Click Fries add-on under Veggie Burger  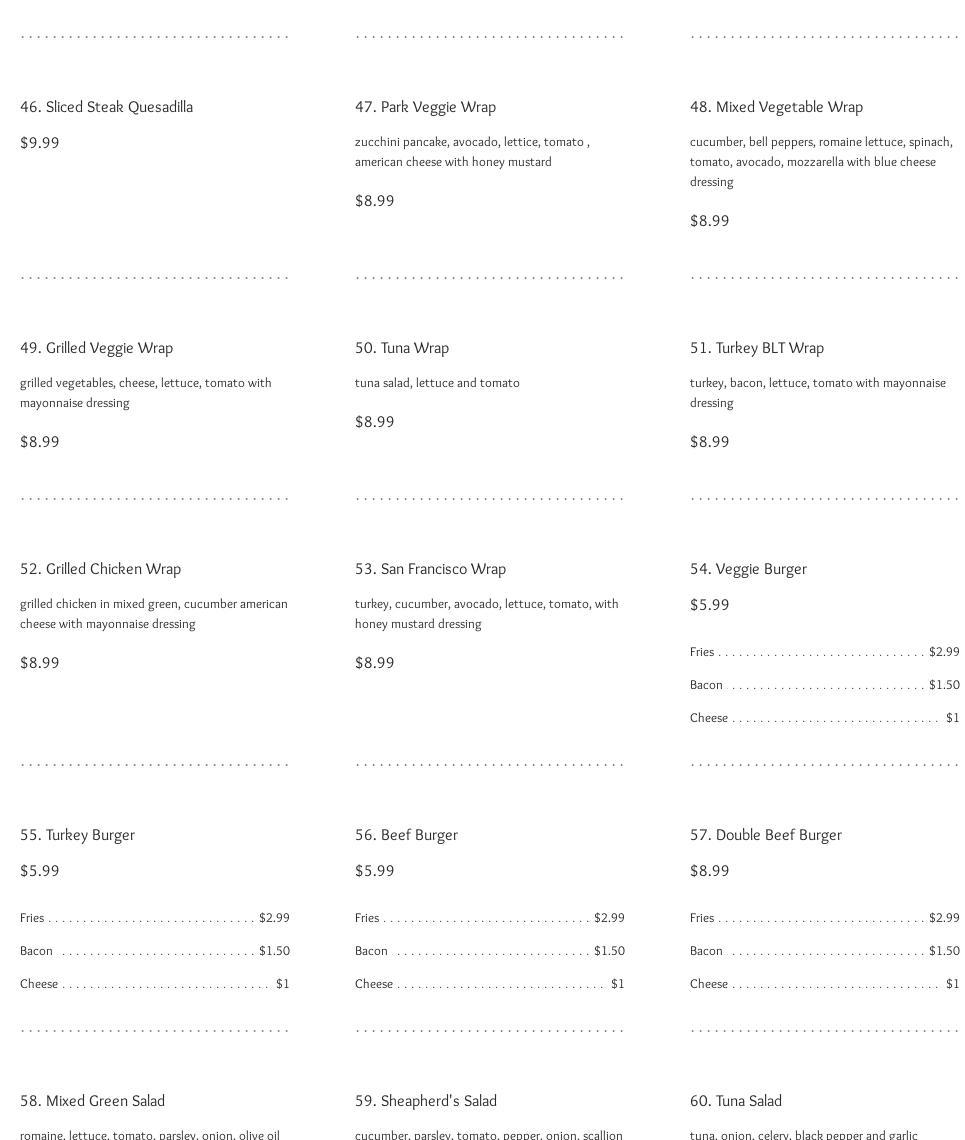click(702, 652)
